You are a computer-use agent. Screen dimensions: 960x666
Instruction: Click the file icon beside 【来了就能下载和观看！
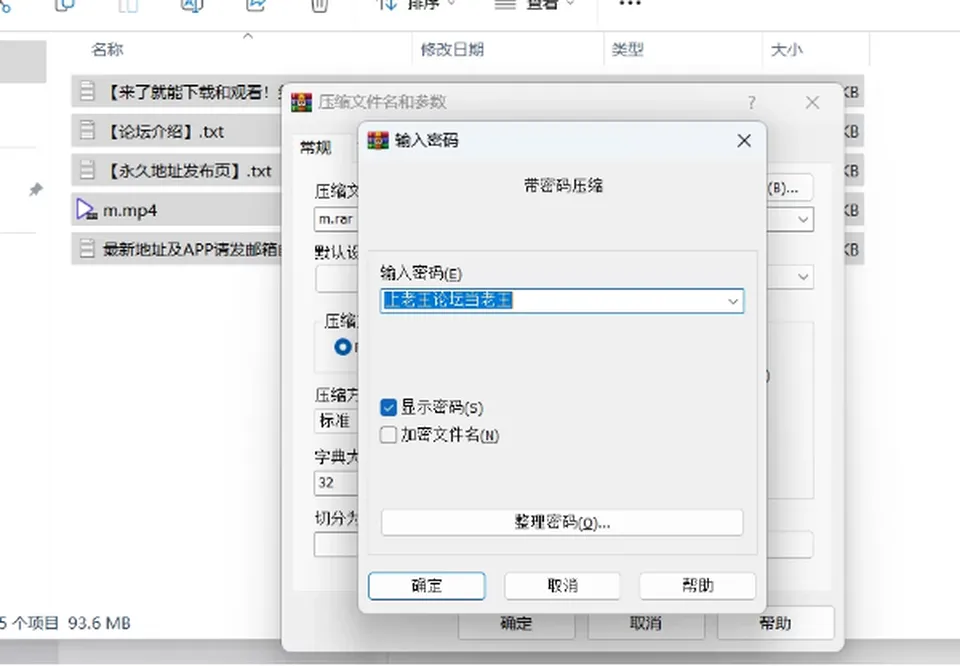88,92
